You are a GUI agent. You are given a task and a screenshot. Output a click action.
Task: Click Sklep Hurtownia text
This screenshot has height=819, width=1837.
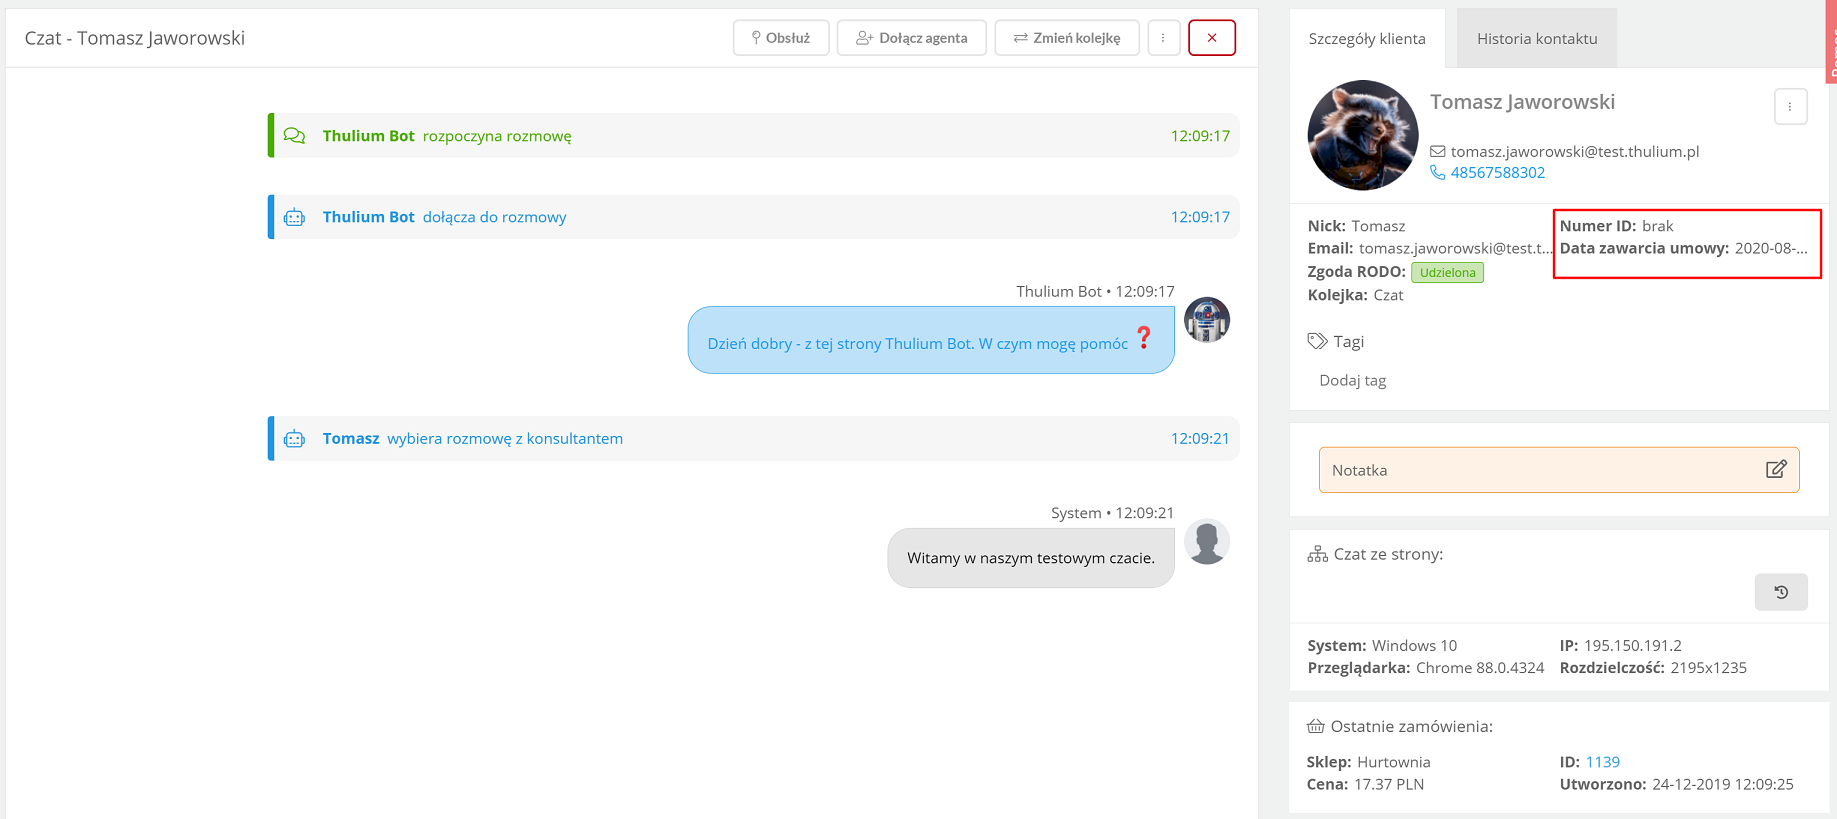(1368, 762)
